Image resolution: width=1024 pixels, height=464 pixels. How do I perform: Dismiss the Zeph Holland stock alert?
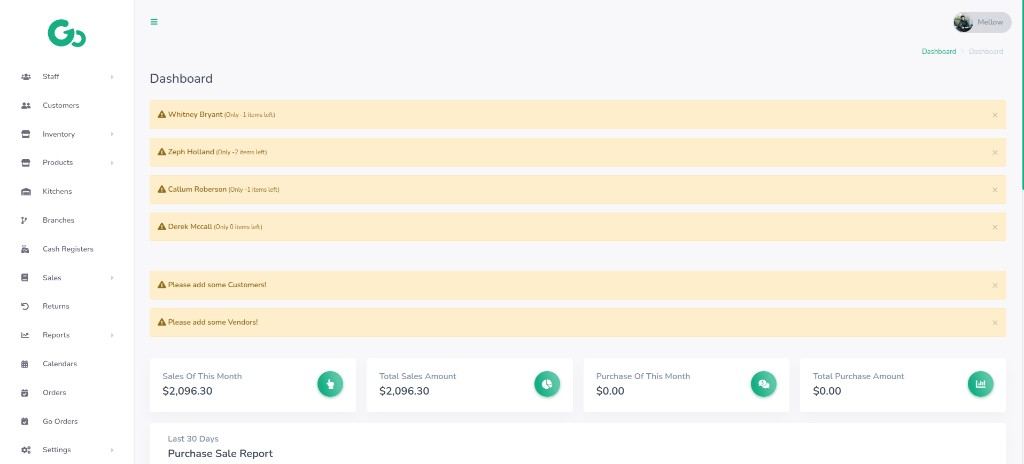995,152
